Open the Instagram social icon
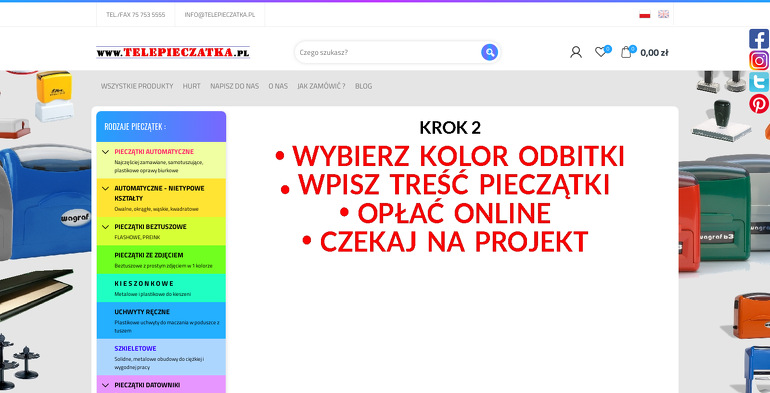This screenshot has width=770, height=393. pyautogui.click(x=759, y=60)
